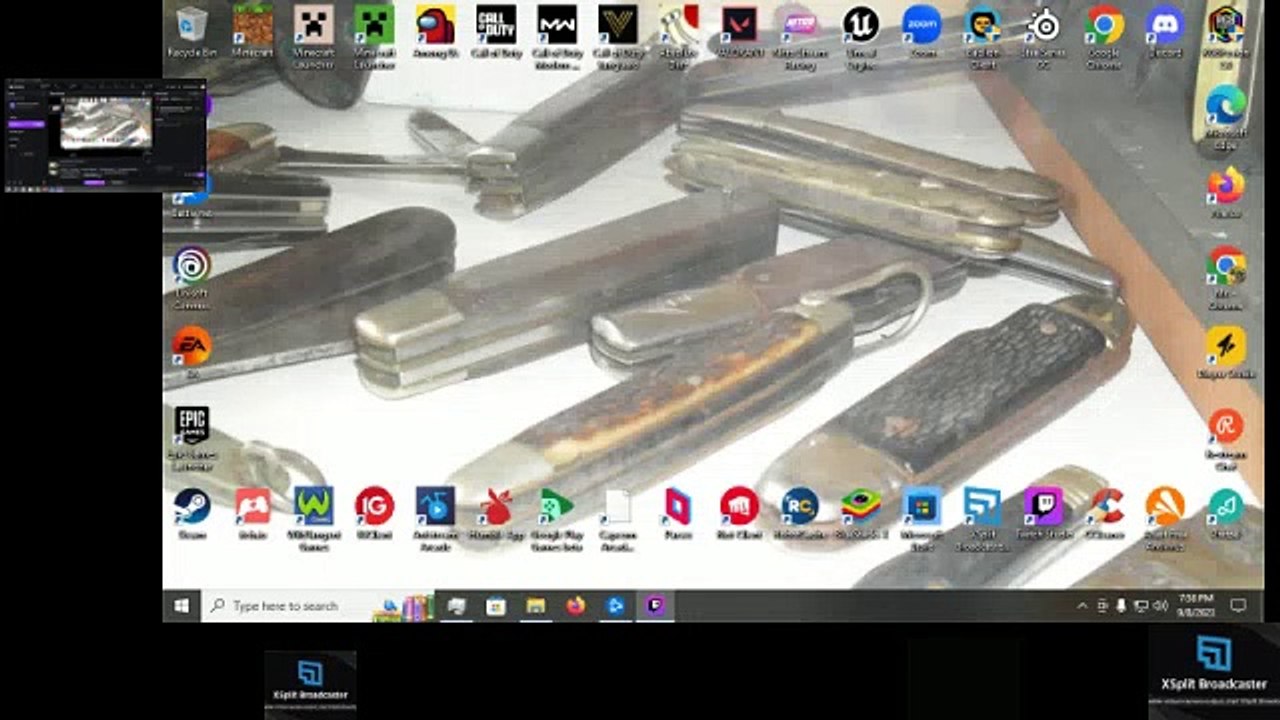Switch to Firefox on the taskbar
Viewport: 1280px width, 720px height.
[x=575, y=606]
